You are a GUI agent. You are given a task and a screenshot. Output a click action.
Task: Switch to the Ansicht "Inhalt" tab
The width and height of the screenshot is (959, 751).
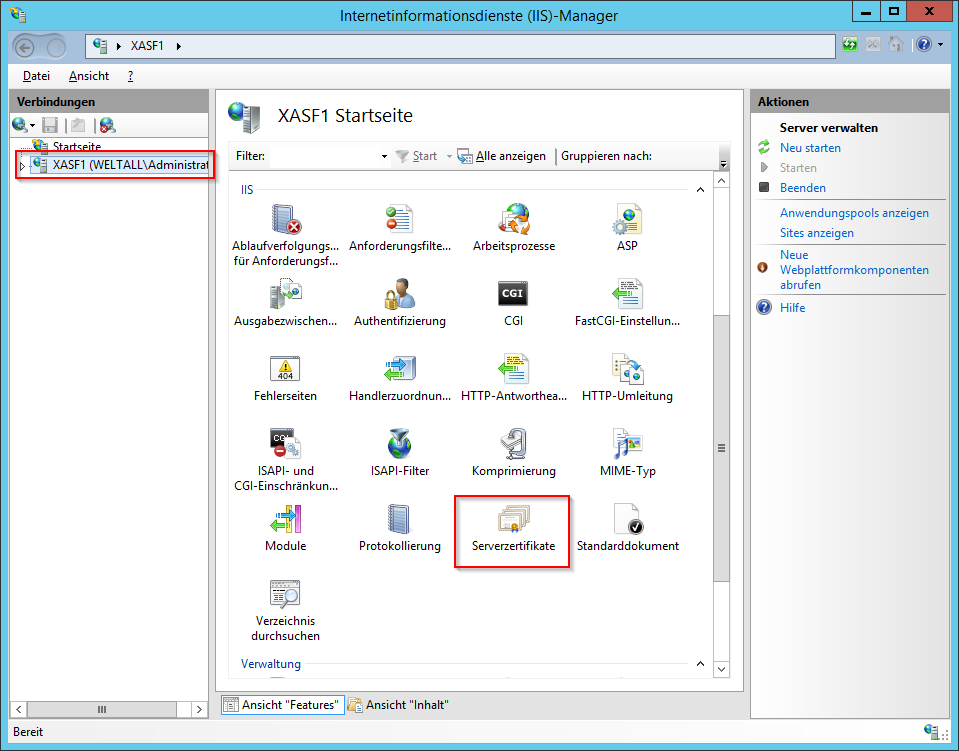[x=398, y=705]
